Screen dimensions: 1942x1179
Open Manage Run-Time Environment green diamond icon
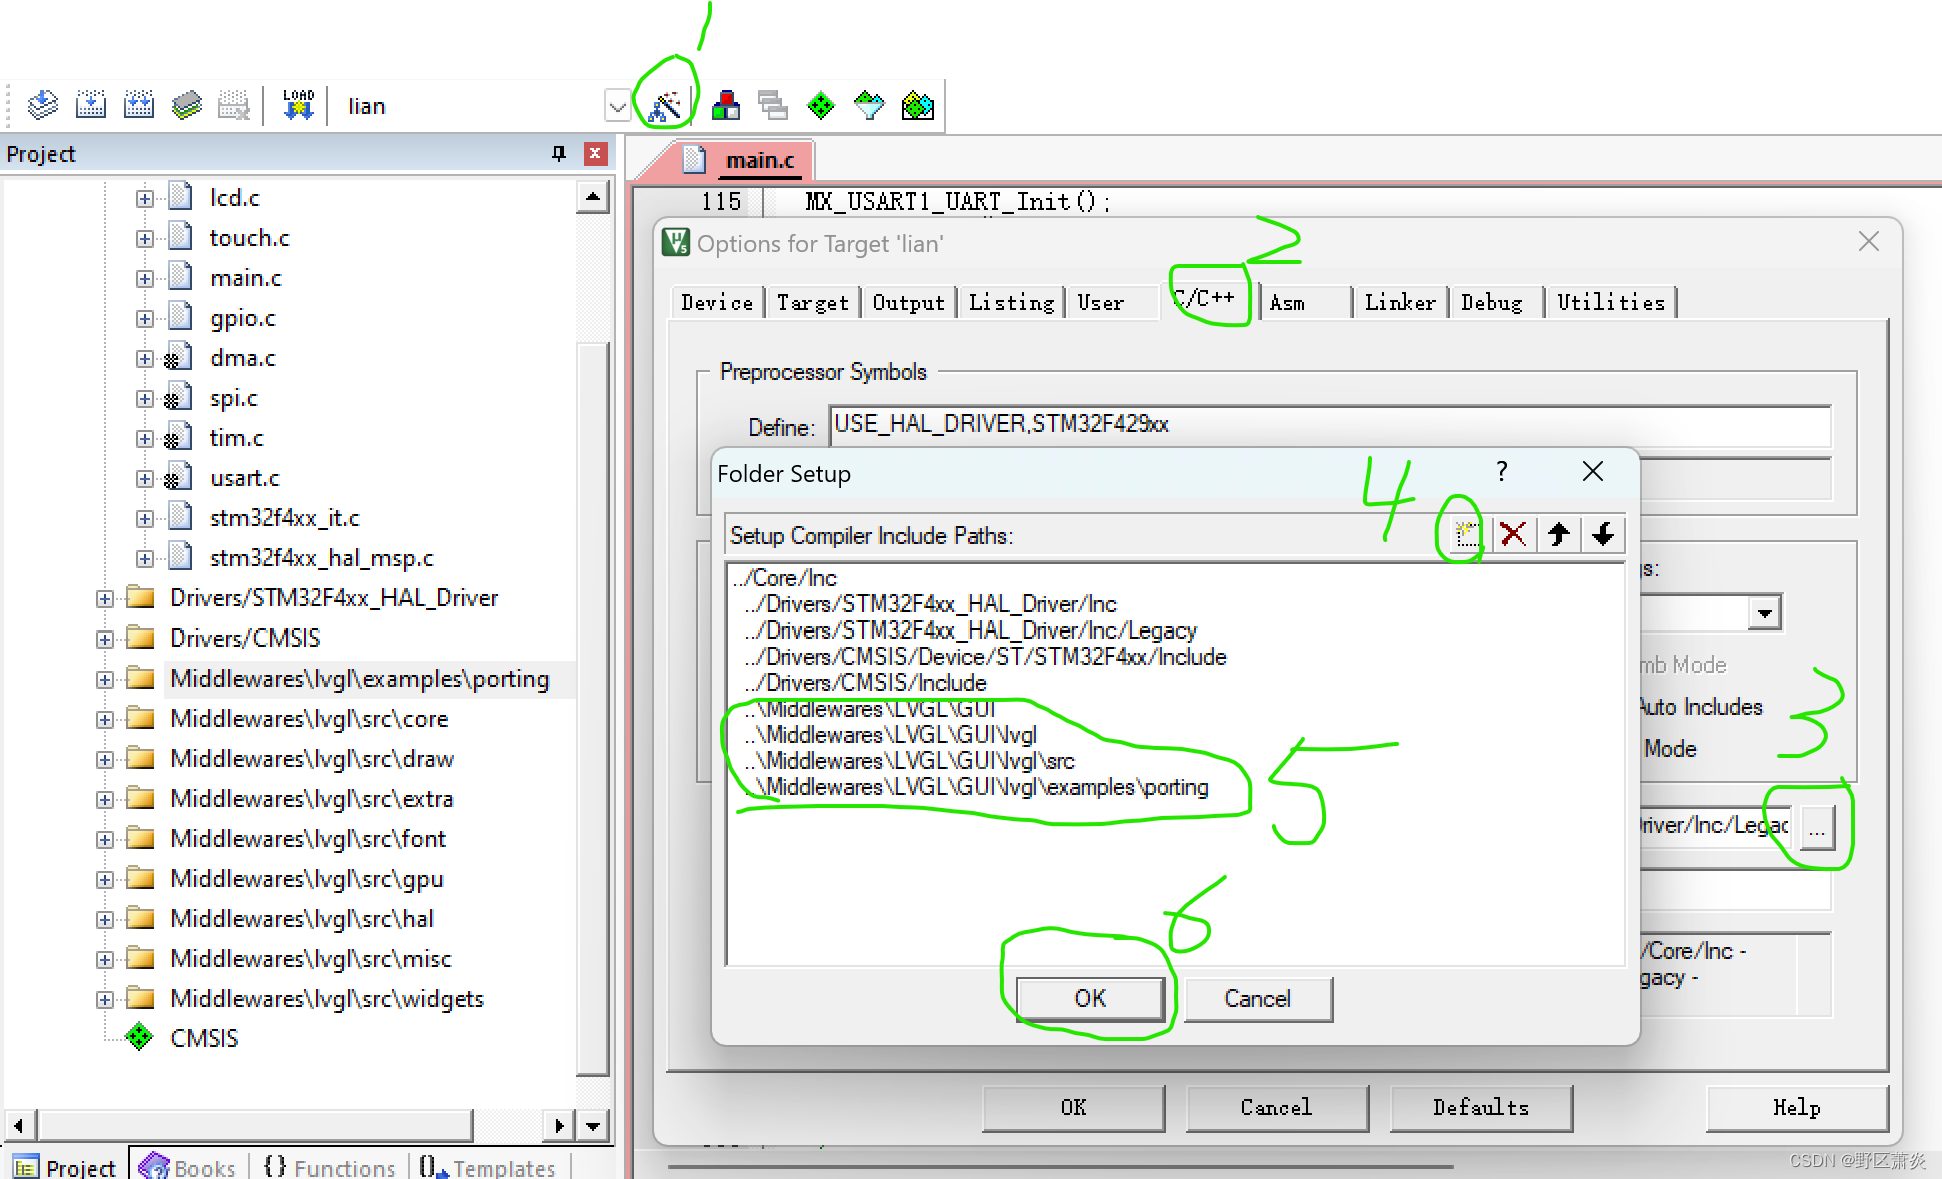click(821, 105)
